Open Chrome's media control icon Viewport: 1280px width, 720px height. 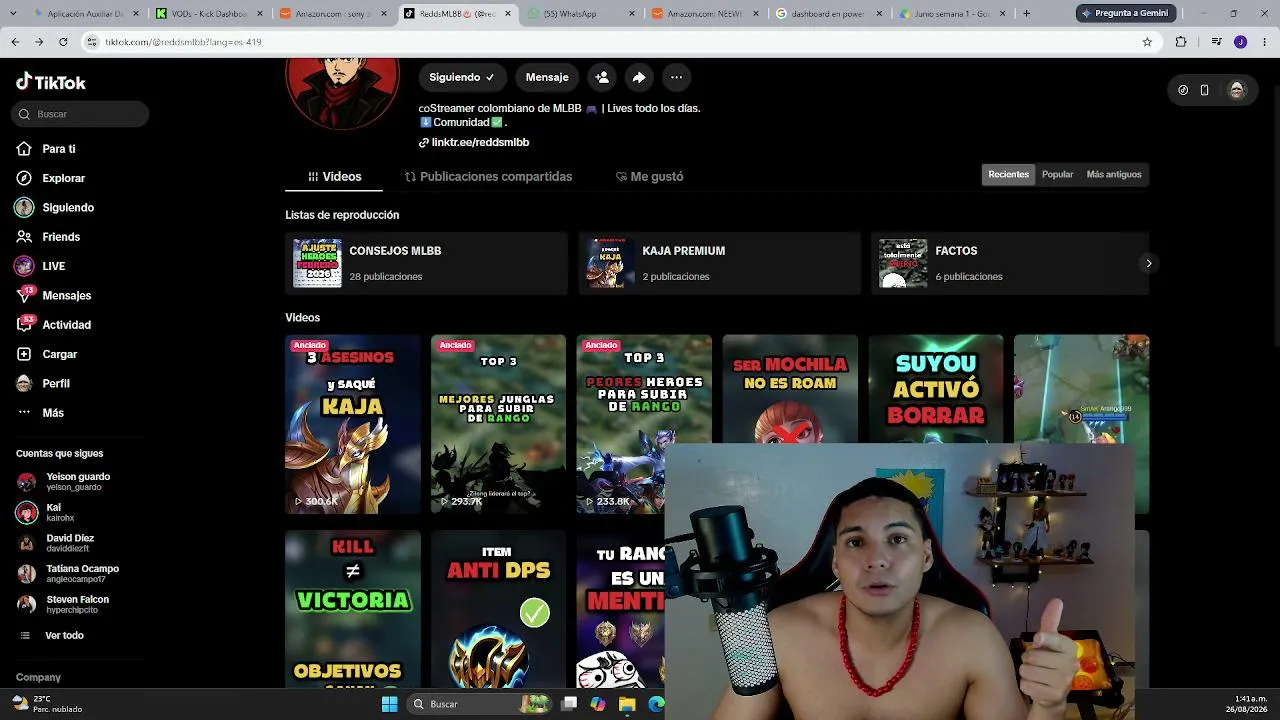tap(1216, 42)
